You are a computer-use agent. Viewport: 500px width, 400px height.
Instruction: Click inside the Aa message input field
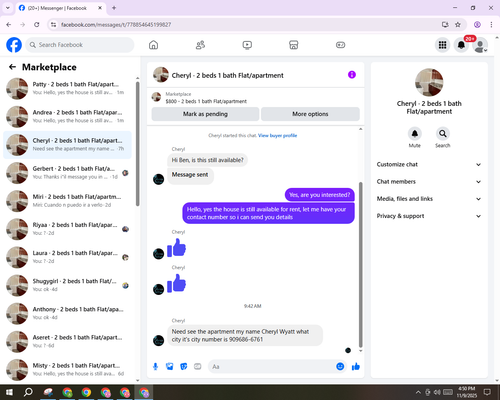point(272,367)
